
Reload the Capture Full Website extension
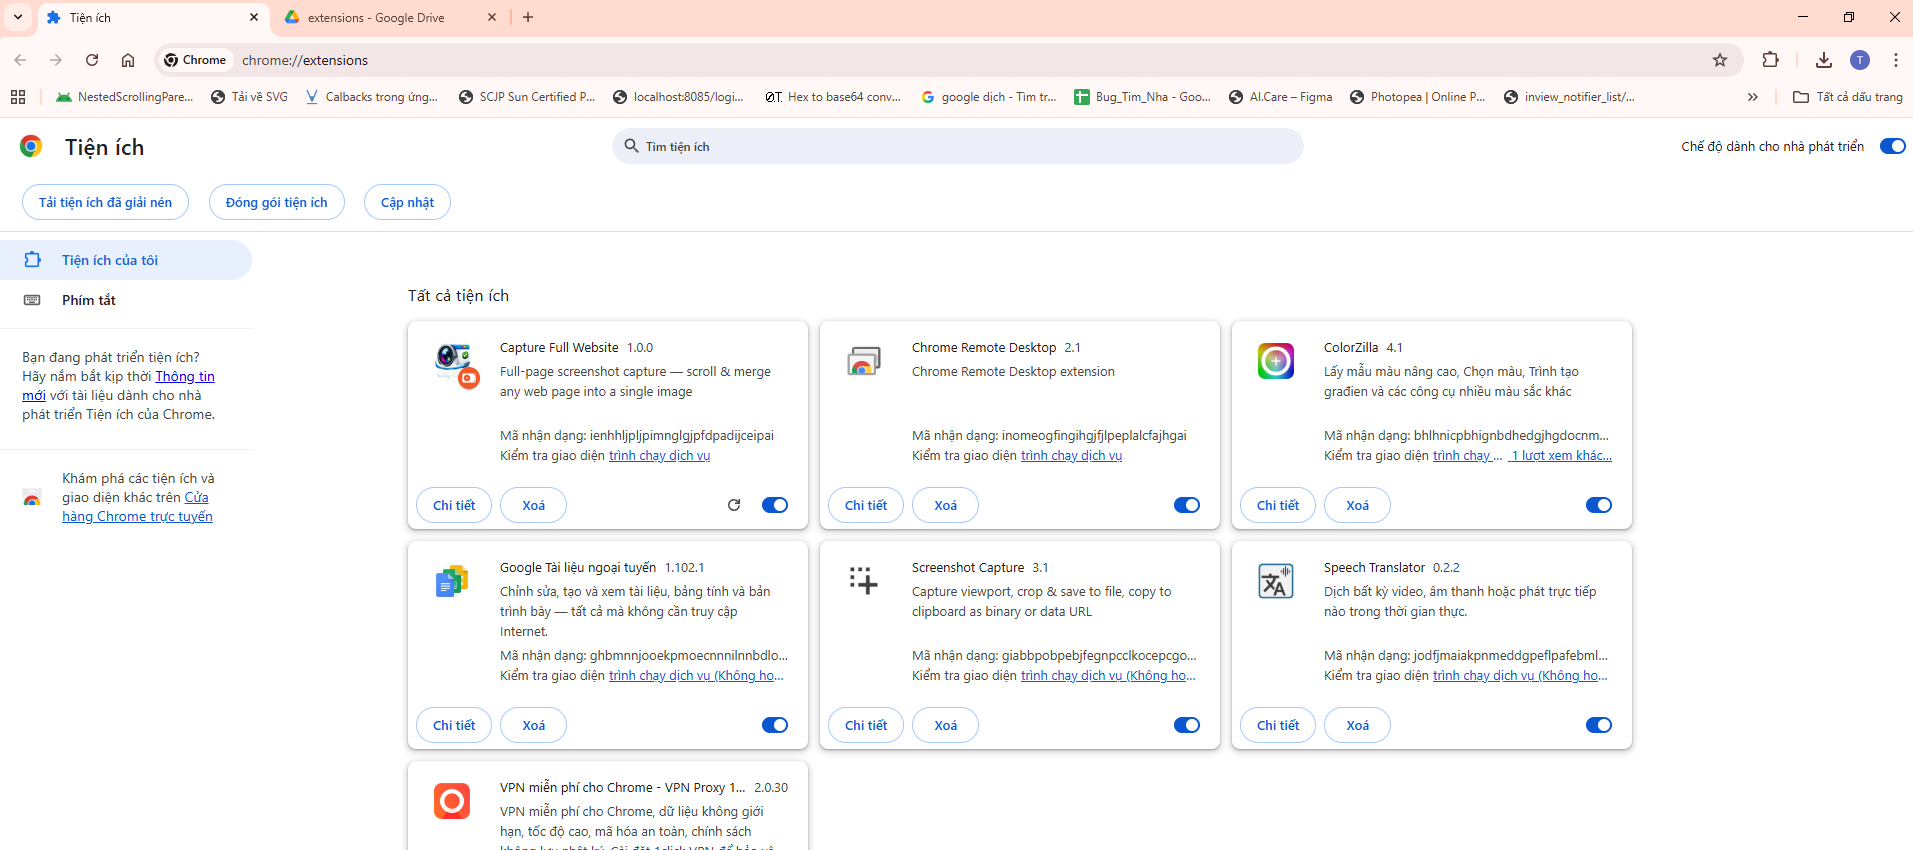[x=734, y=505]
